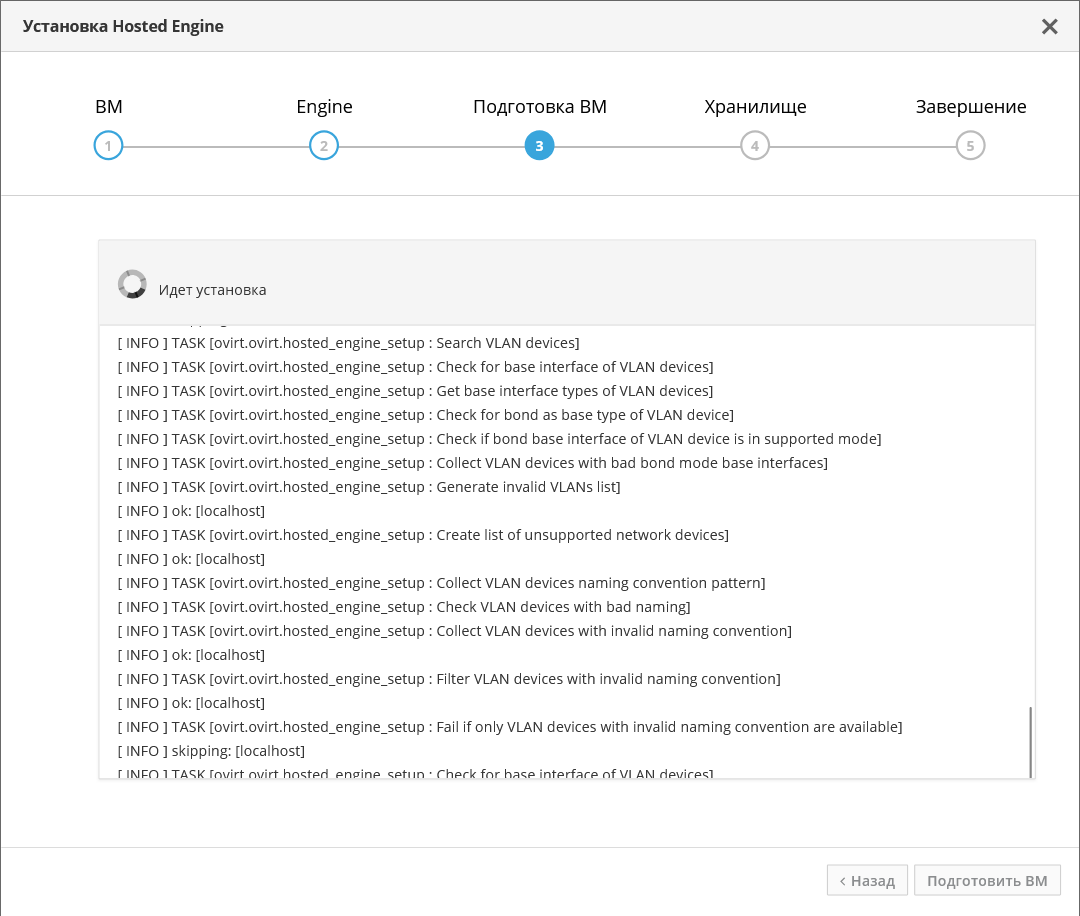1080x916 pixels.
Task: Select wizard step 5 circle (Завершение)
Action: point(970,145)
